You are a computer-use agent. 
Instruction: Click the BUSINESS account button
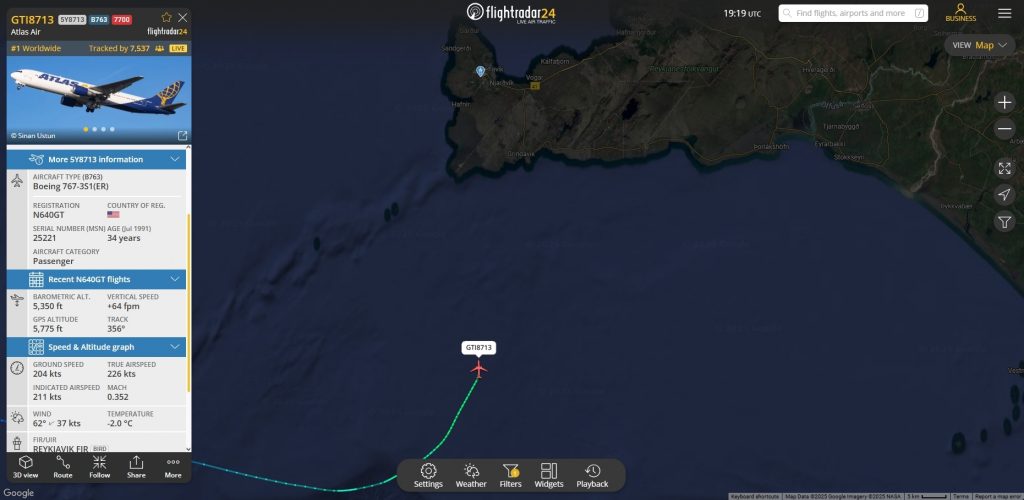click(x=961, y=12)
